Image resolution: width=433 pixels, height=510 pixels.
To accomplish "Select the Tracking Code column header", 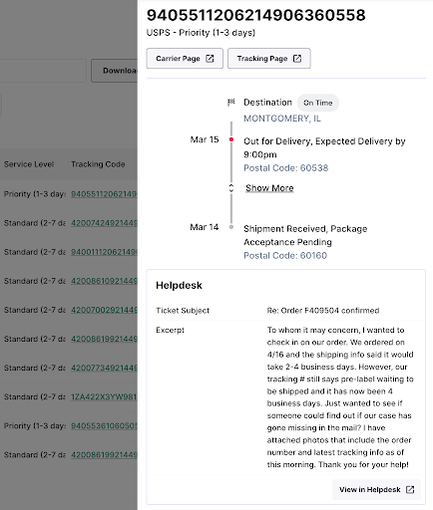I will coord(98,164).
